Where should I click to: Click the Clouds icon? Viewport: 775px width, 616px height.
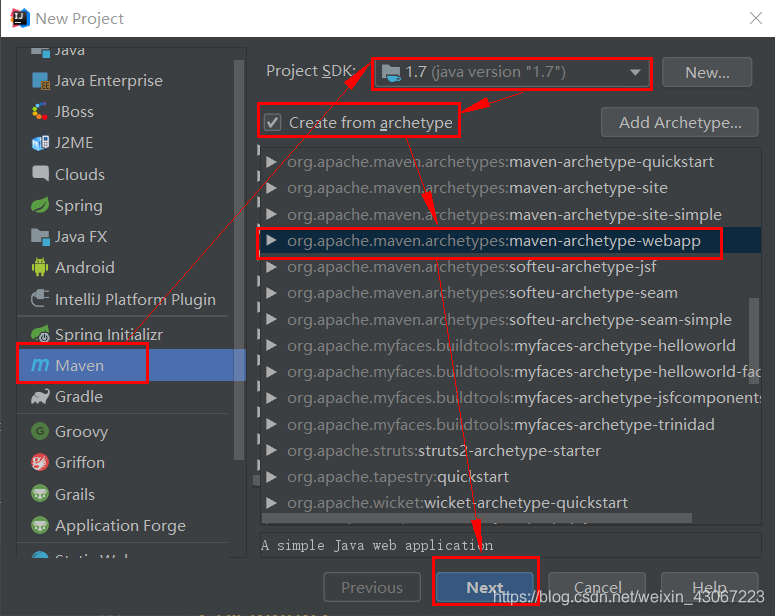pyautogui.click(x=40, y=174)
